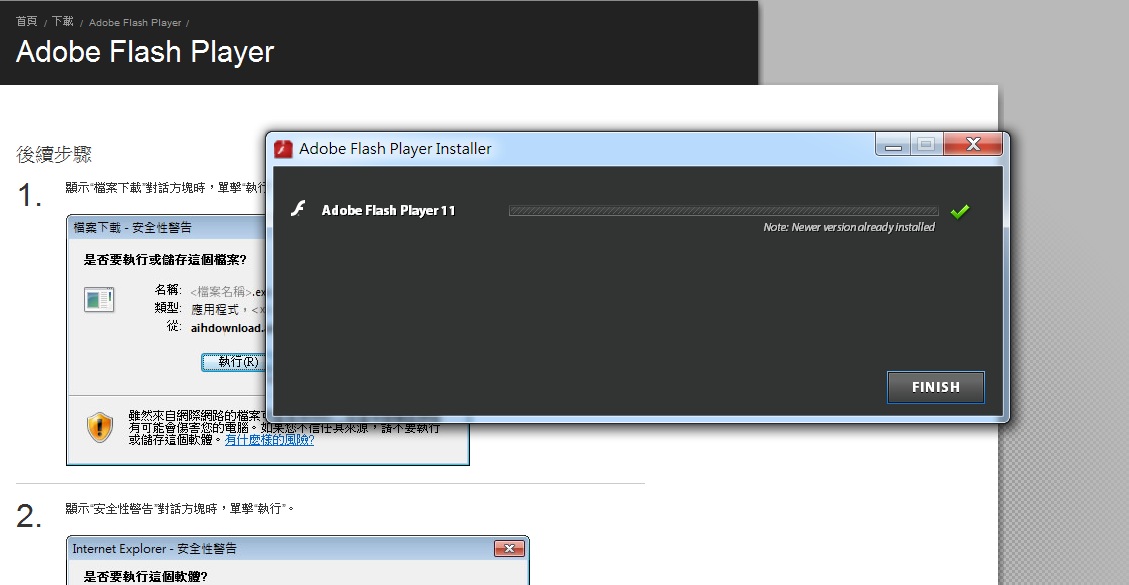Click the Adobe Flash Player page title

[x=145, y=52]
